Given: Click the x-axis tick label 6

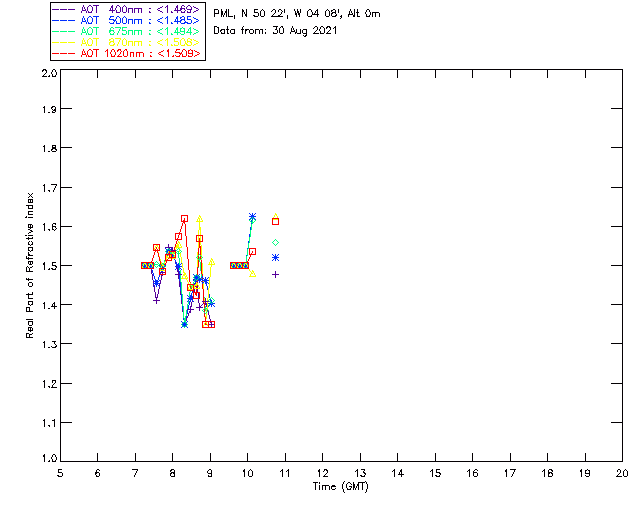Looking at the screenshot, I should coord(98,473).
